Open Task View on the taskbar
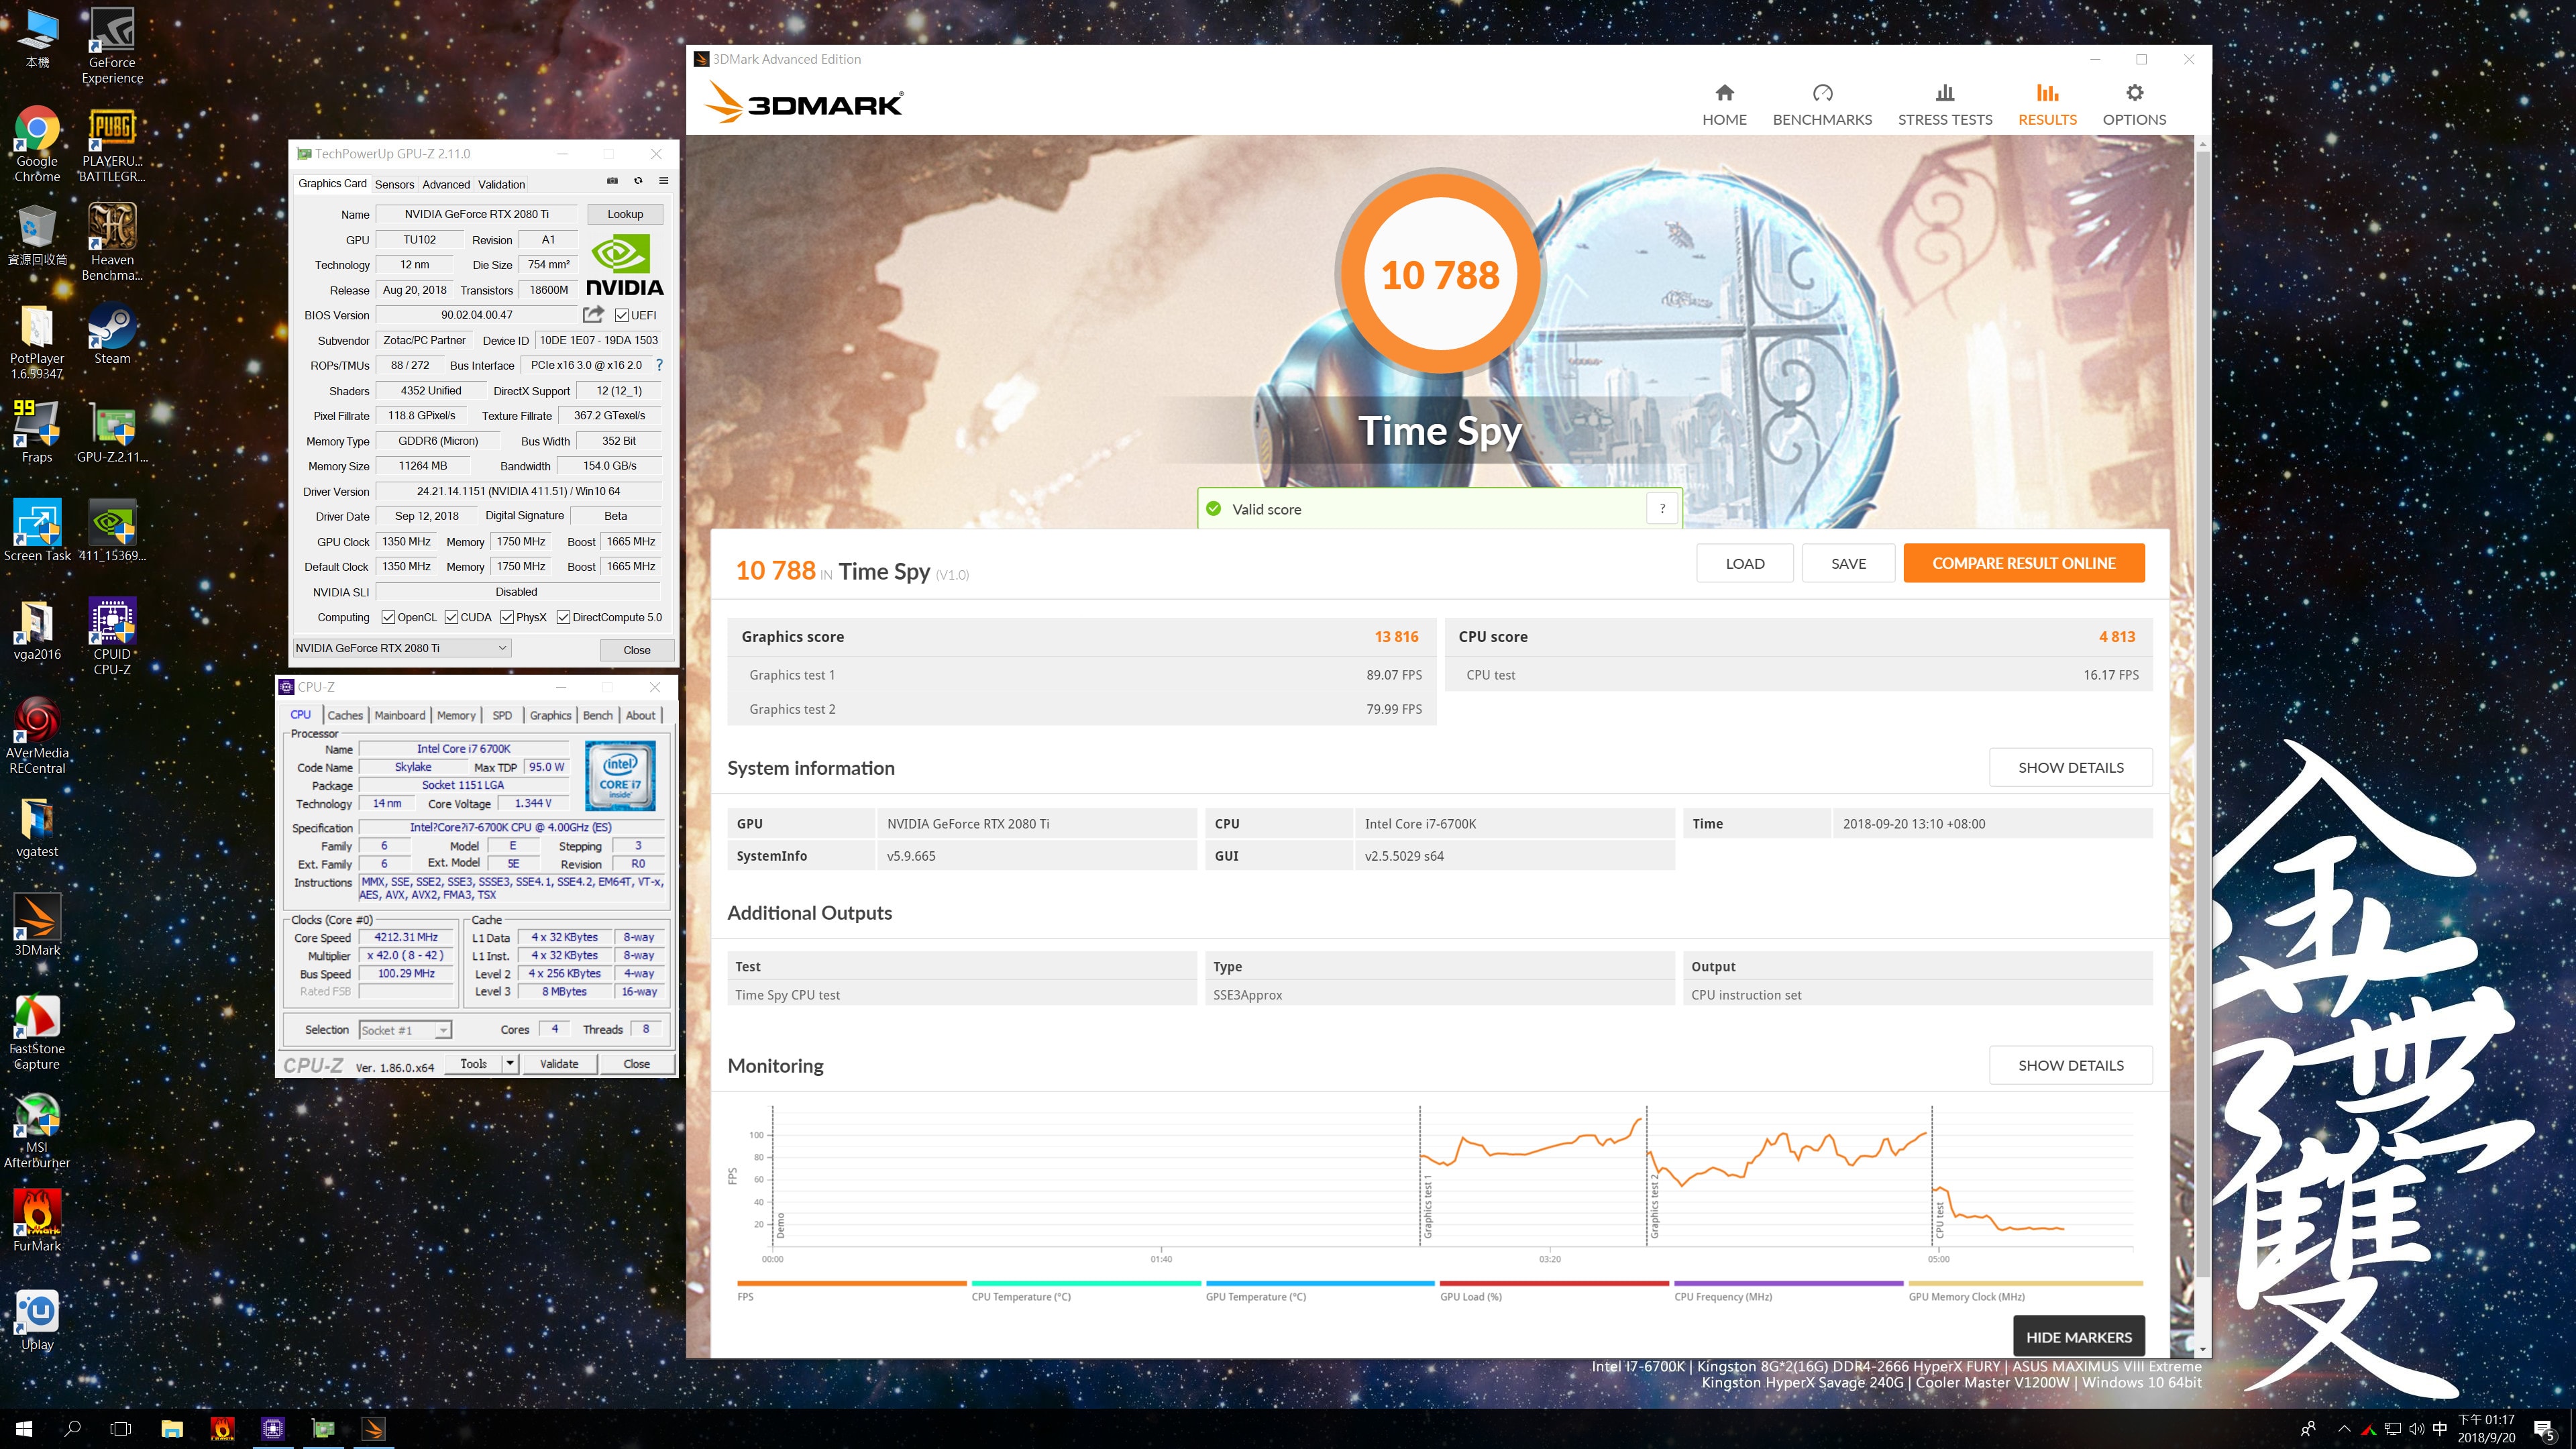2576x1449 pixels. 120,1429
